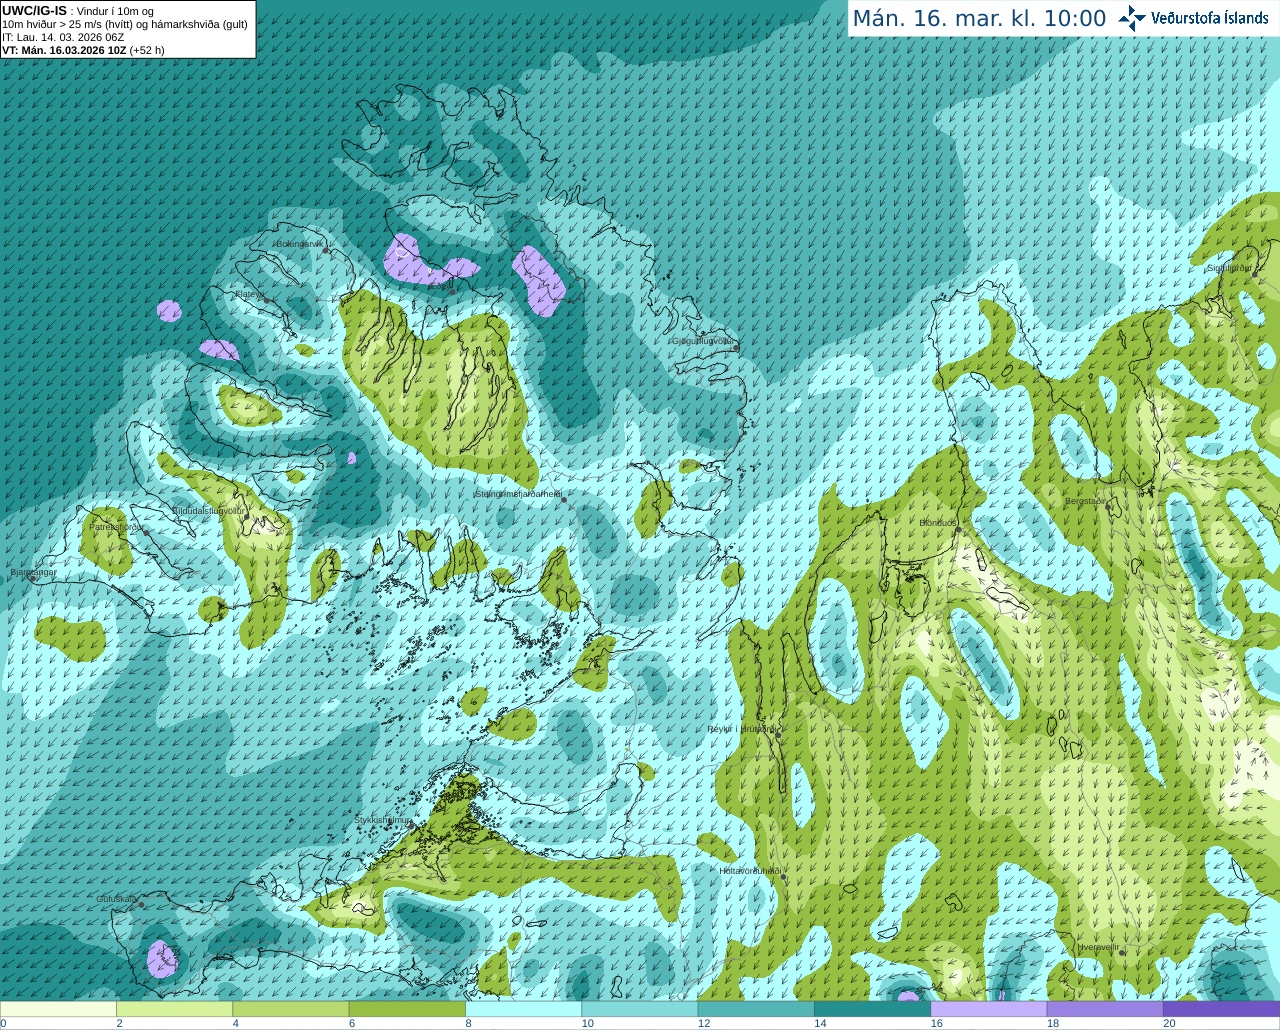Image resolution: width=1280 pixels, height=1030 pixels.
Task: Select the 10–12 m/s aqua legend swatch
Action: point(640,1009)
